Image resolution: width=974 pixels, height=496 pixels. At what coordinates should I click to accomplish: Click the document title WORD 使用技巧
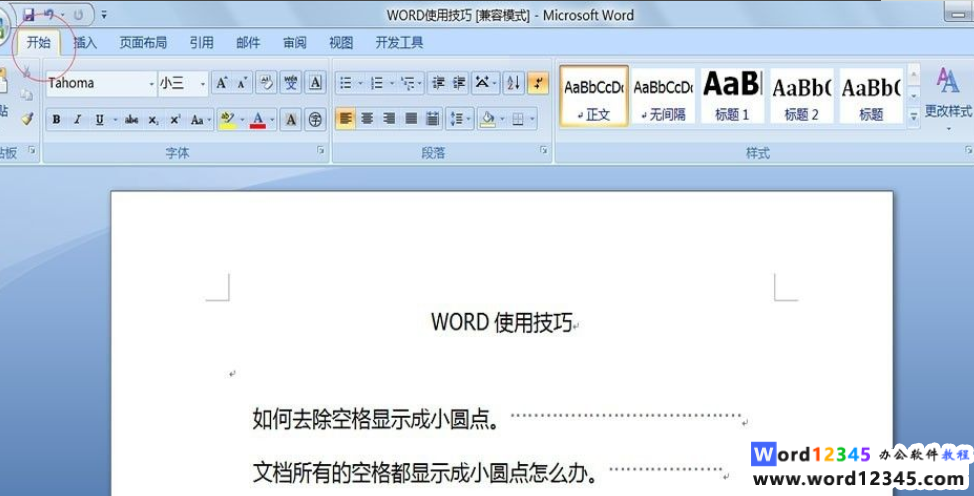(x=501, y=322)
